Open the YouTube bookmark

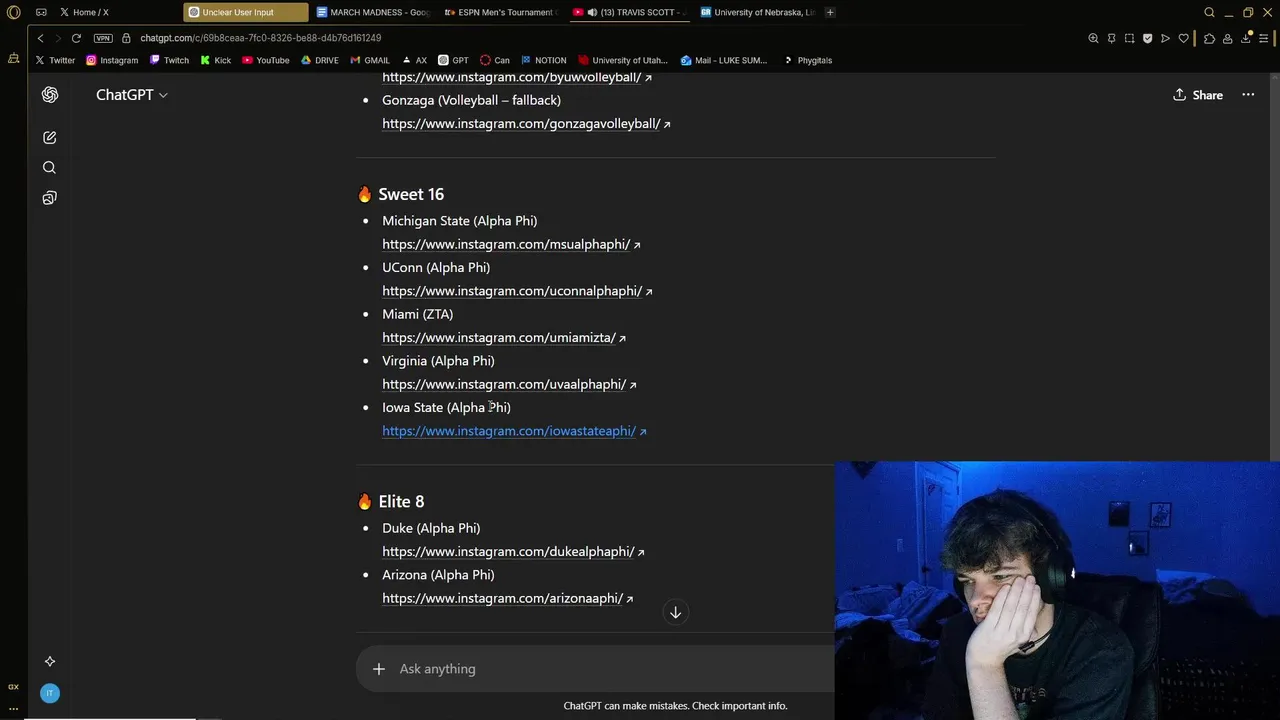[x=265, y=60]
